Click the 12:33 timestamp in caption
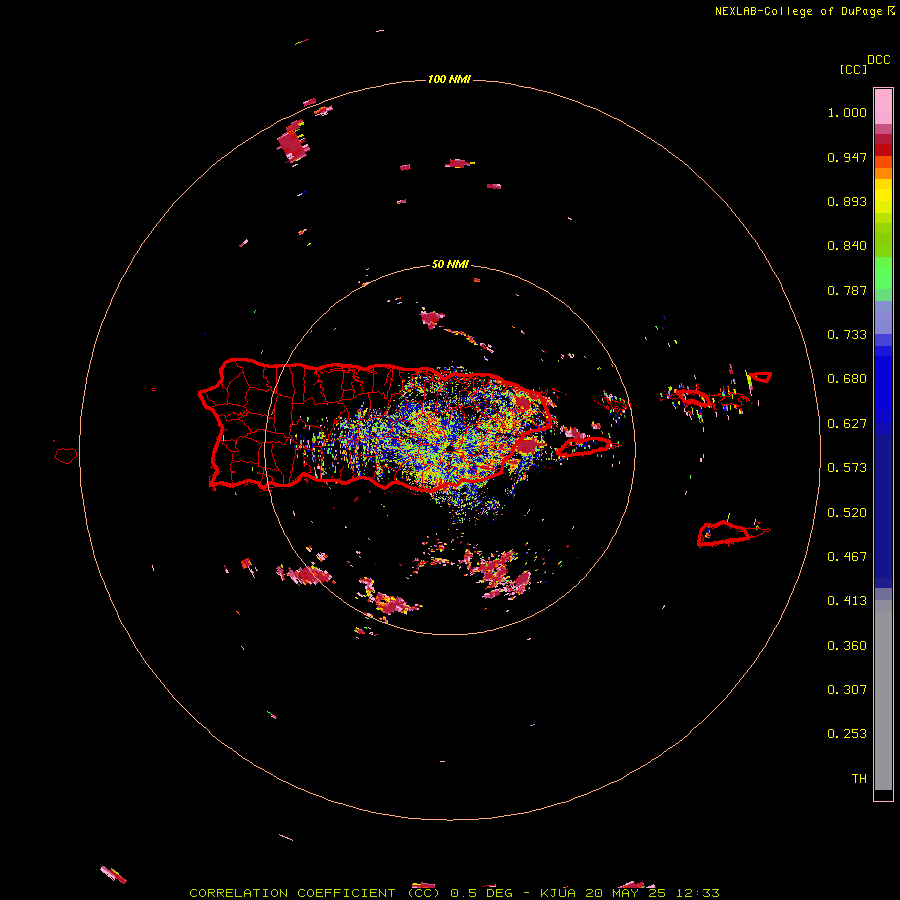The image size is (900, 900). tap(697, 893)
